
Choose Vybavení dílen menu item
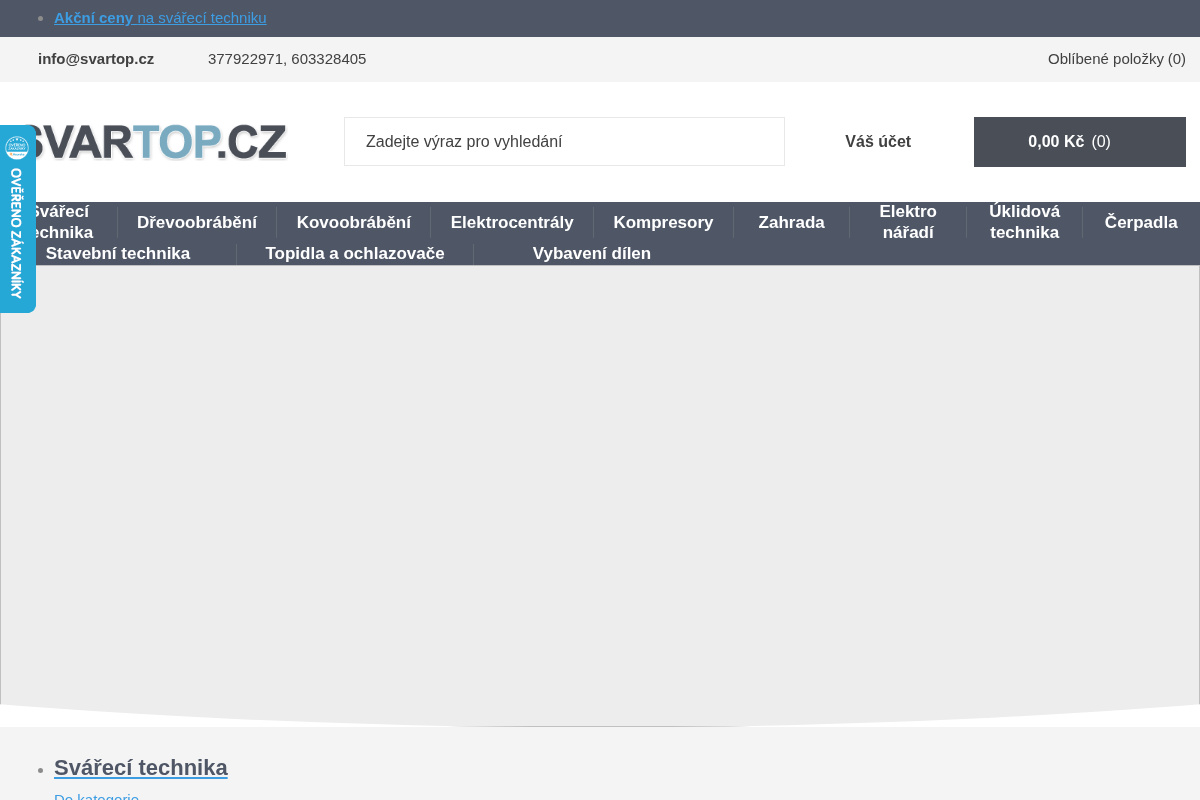pyautogui.click(x=592, y=254)
